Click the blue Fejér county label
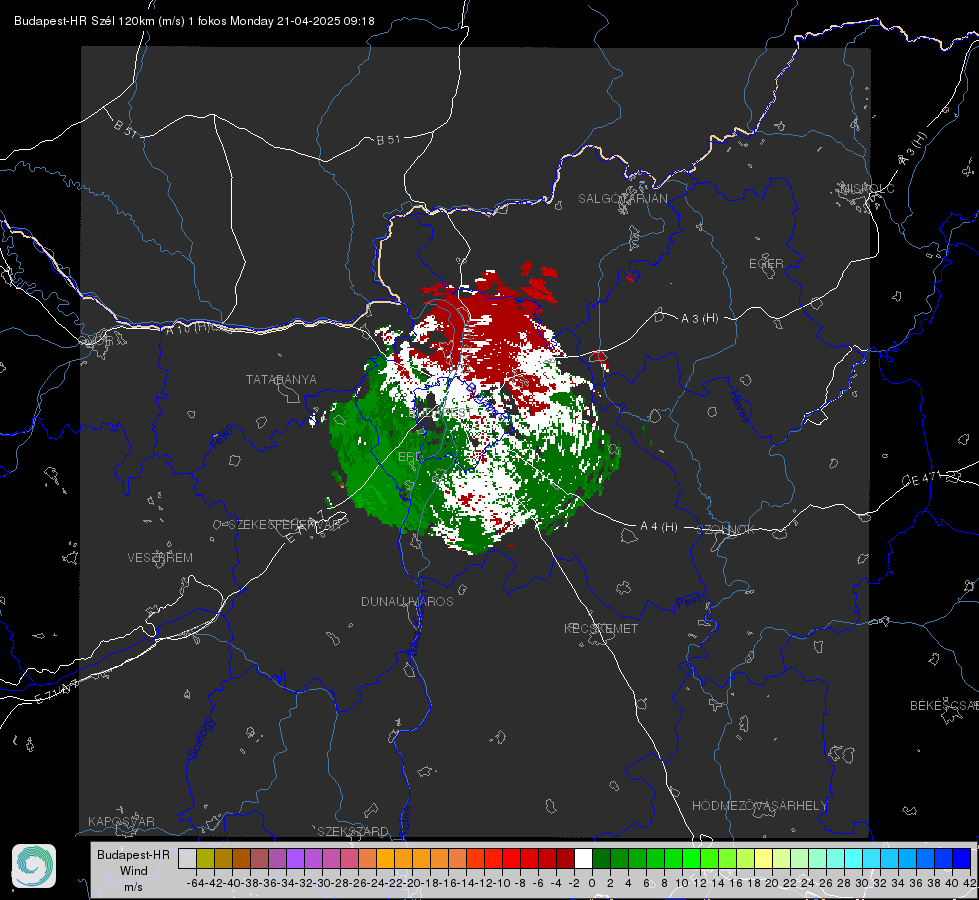Viewport: 979px width, 900px height. point(224,437)
